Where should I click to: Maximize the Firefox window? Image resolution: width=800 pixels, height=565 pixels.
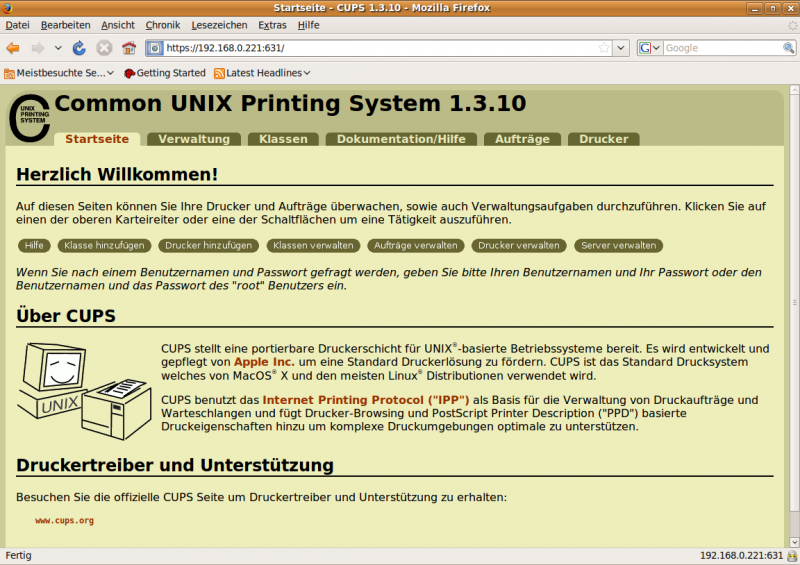tap(772, 8)
